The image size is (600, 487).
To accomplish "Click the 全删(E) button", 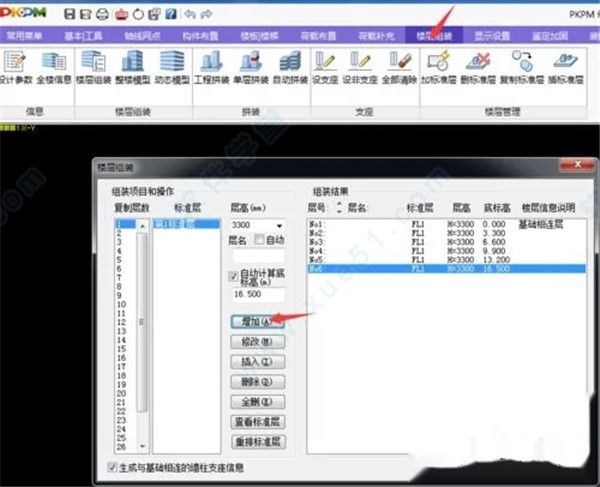I will pyautogui.click(x=258, y=402).
